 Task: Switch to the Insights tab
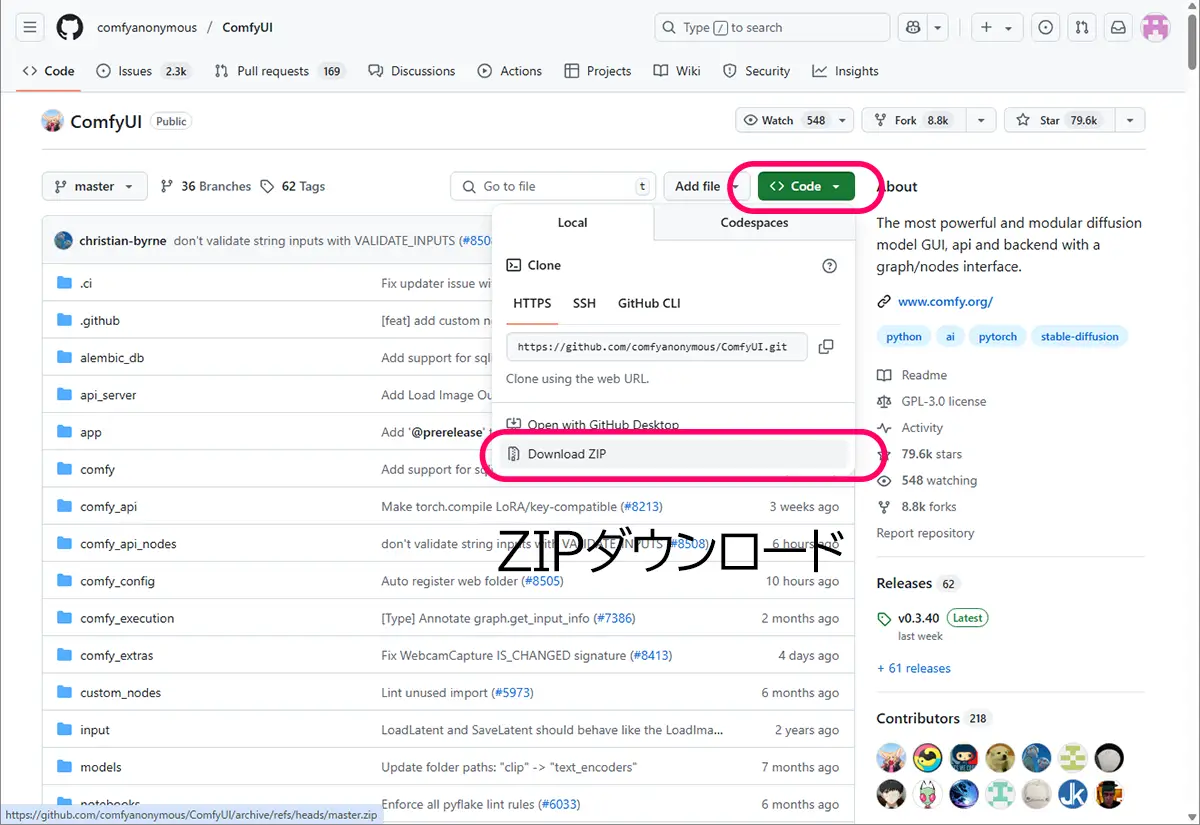845,71
